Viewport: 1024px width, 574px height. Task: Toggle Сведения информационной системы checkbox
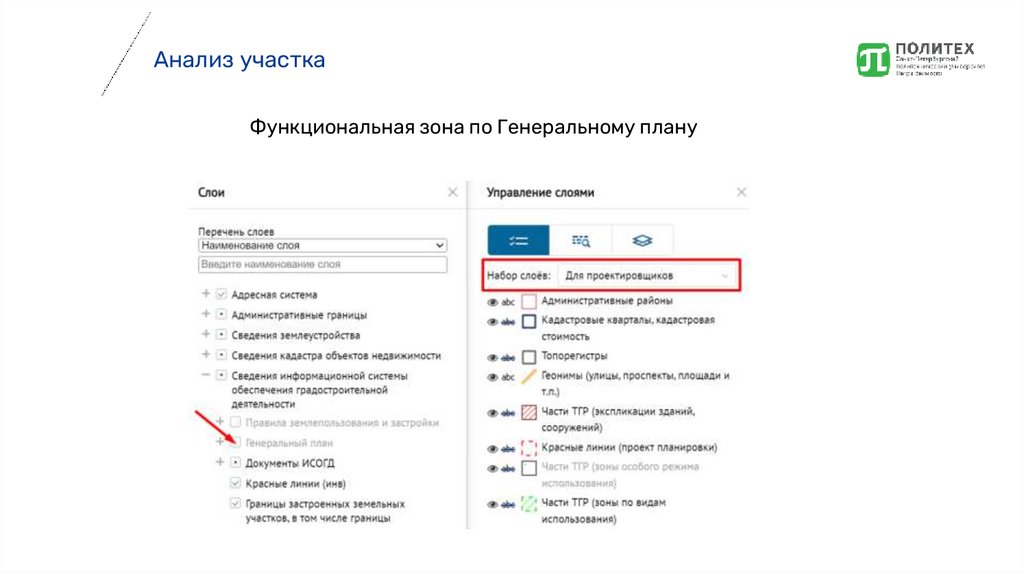tap(221, 375)
